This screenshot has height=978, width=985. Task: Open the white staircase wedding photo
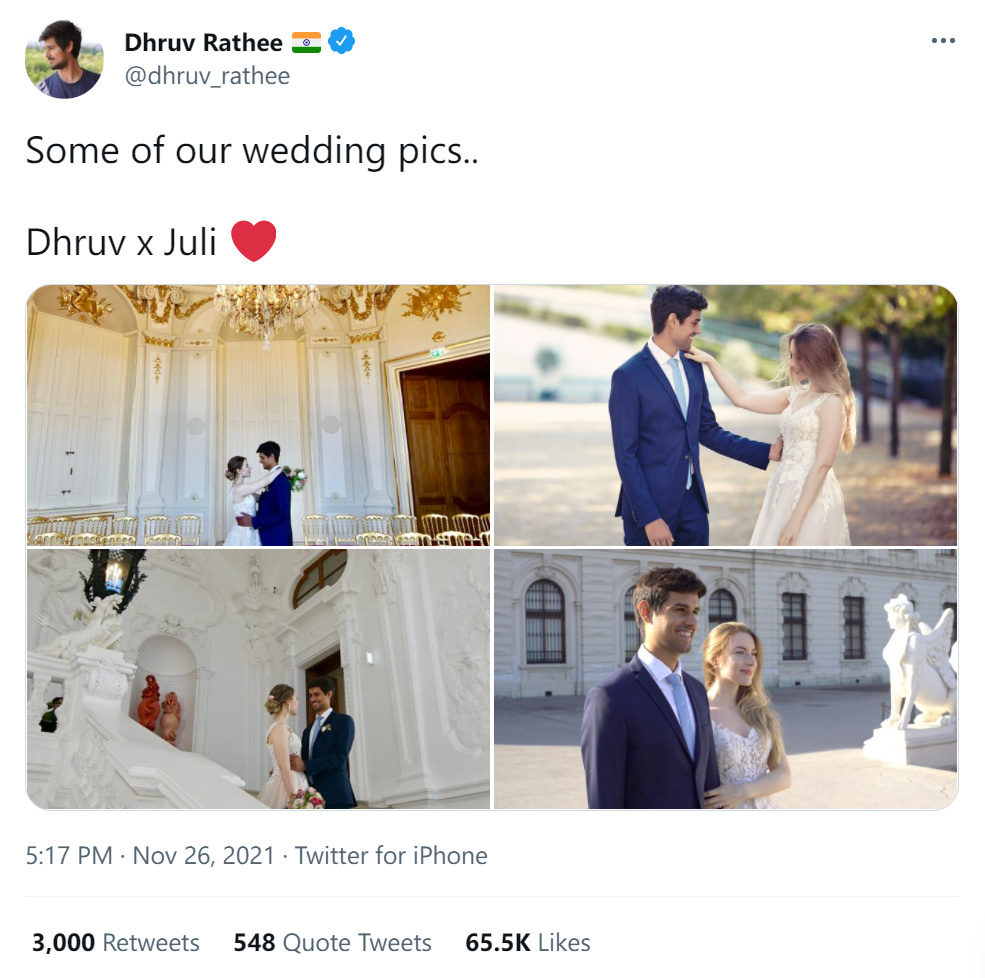[258, 679]
